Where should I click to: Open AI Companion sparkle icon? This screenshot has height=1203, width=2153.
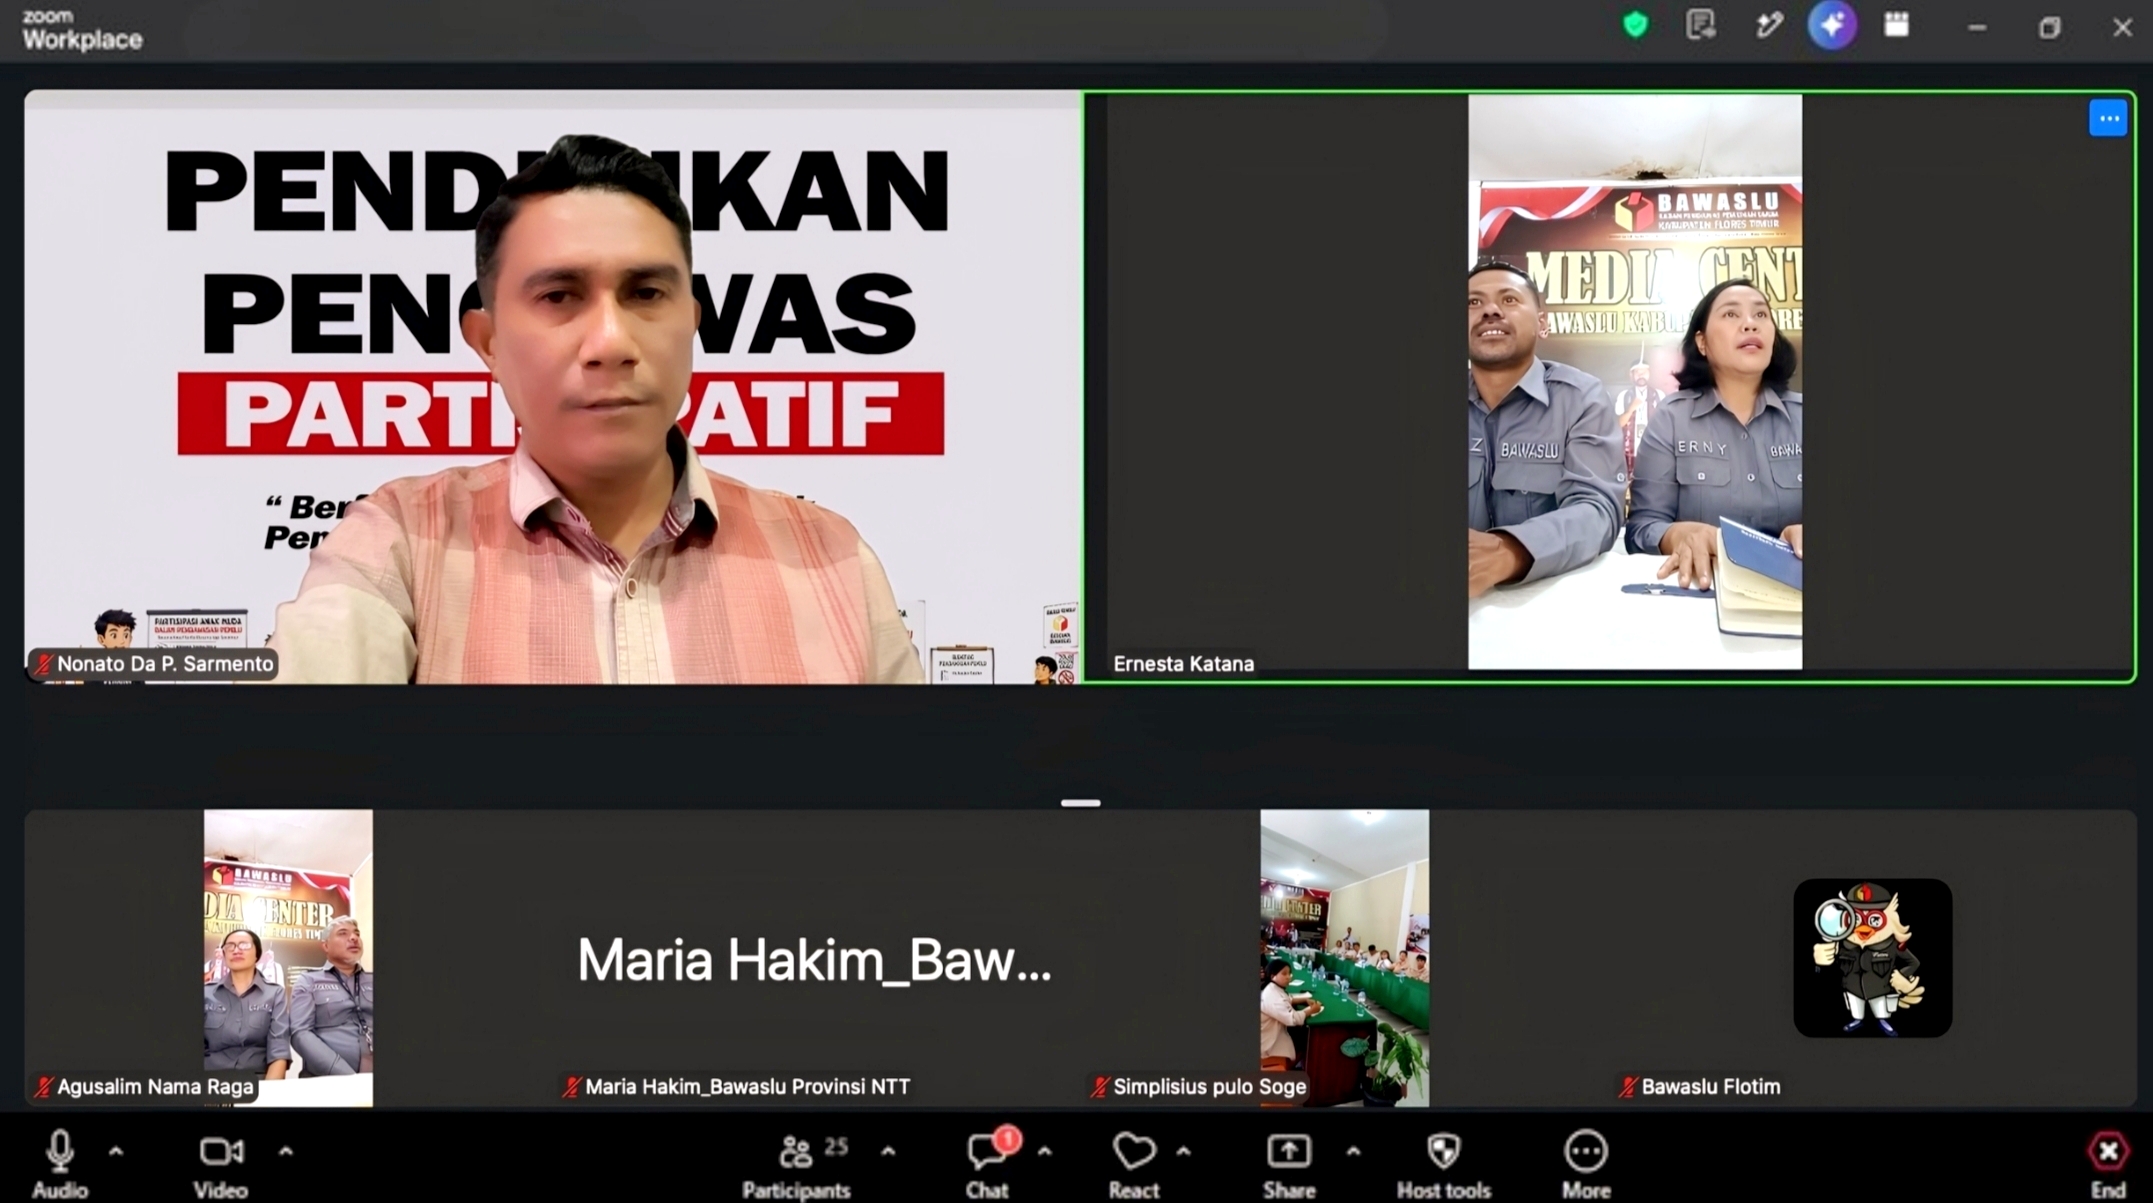tap(1832, 25)
